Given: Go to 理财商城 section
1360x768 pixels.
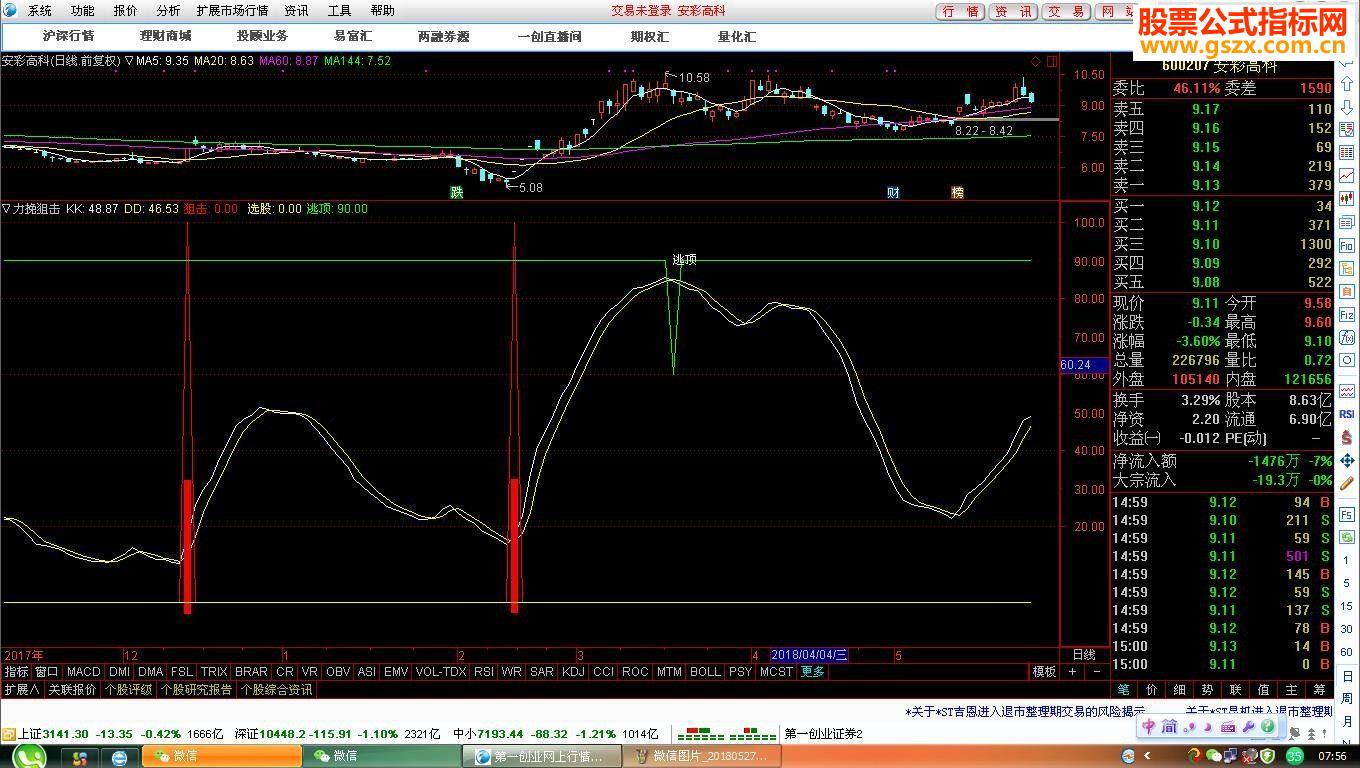Looking at the screenshot, I should tap(166, 36).
